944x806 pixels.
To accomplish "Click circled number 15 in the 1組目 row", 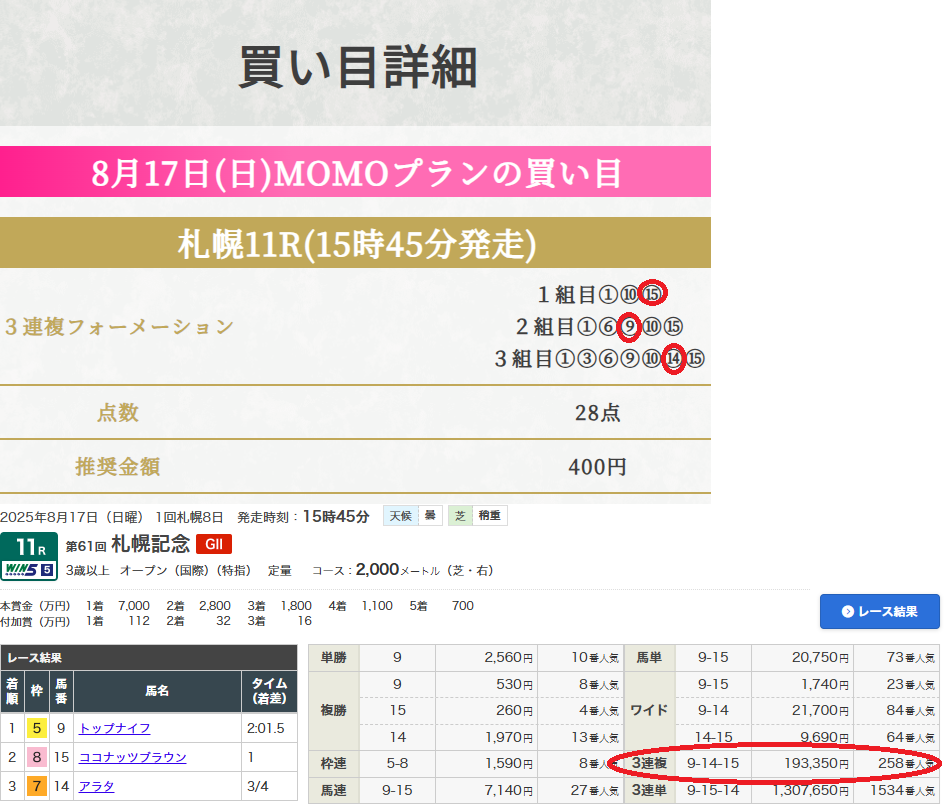I will pos(652,294).
